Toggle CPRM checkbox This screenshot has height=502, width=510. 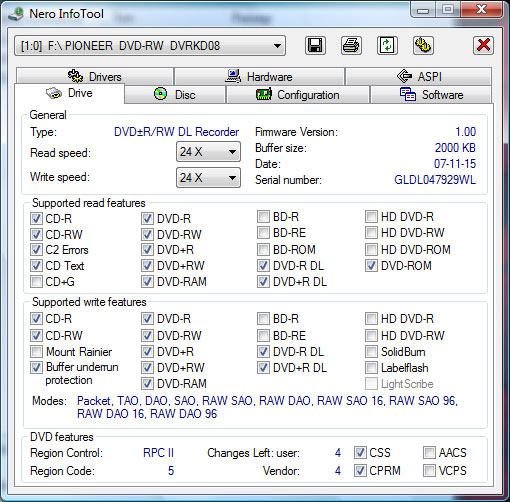360,470
